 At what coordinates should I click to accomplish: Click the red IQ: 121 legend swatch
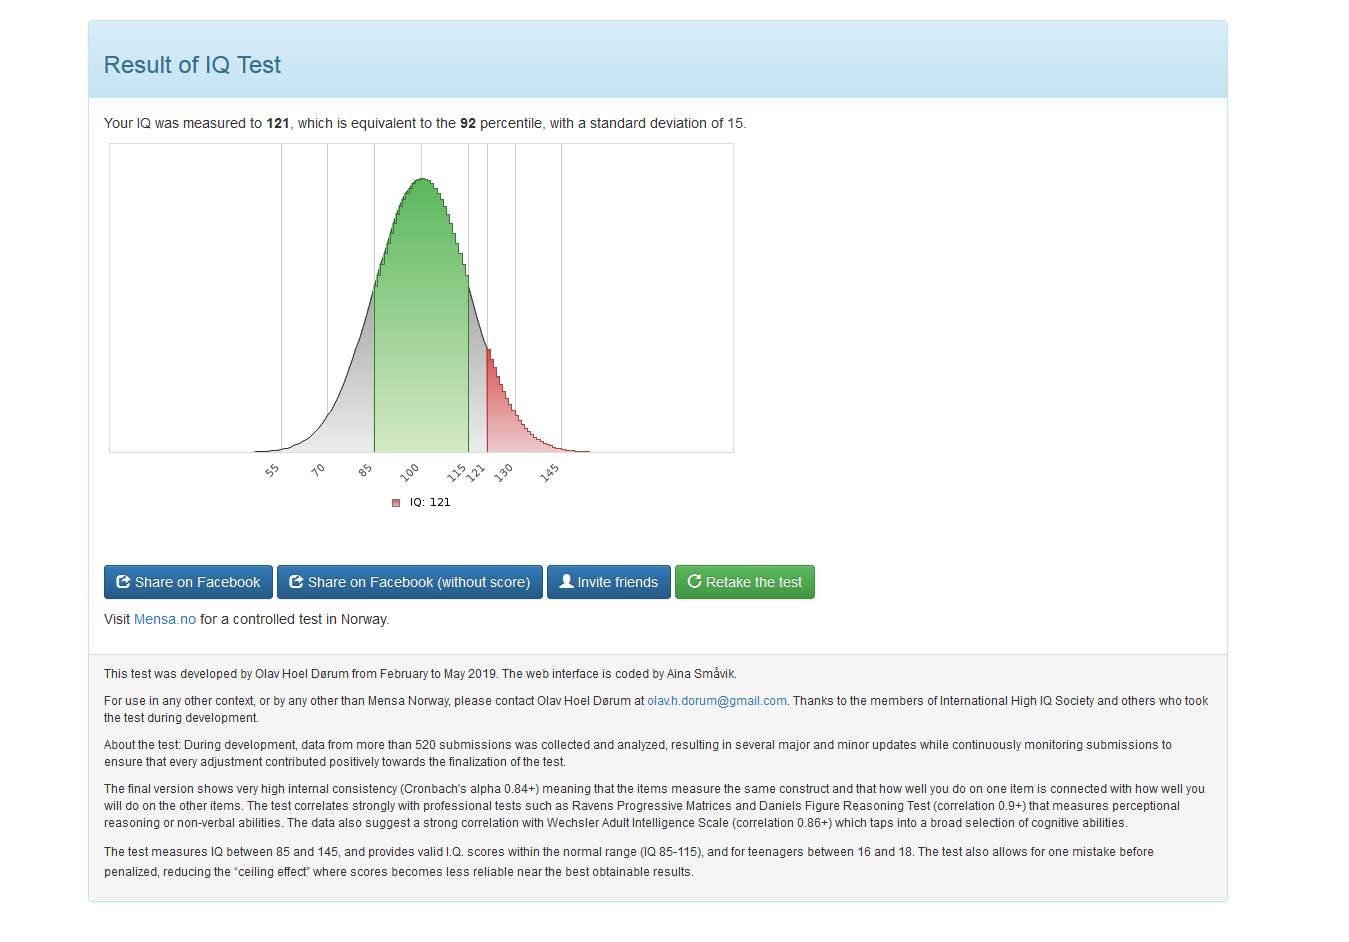pyautogui.click(x=396, y=503)
